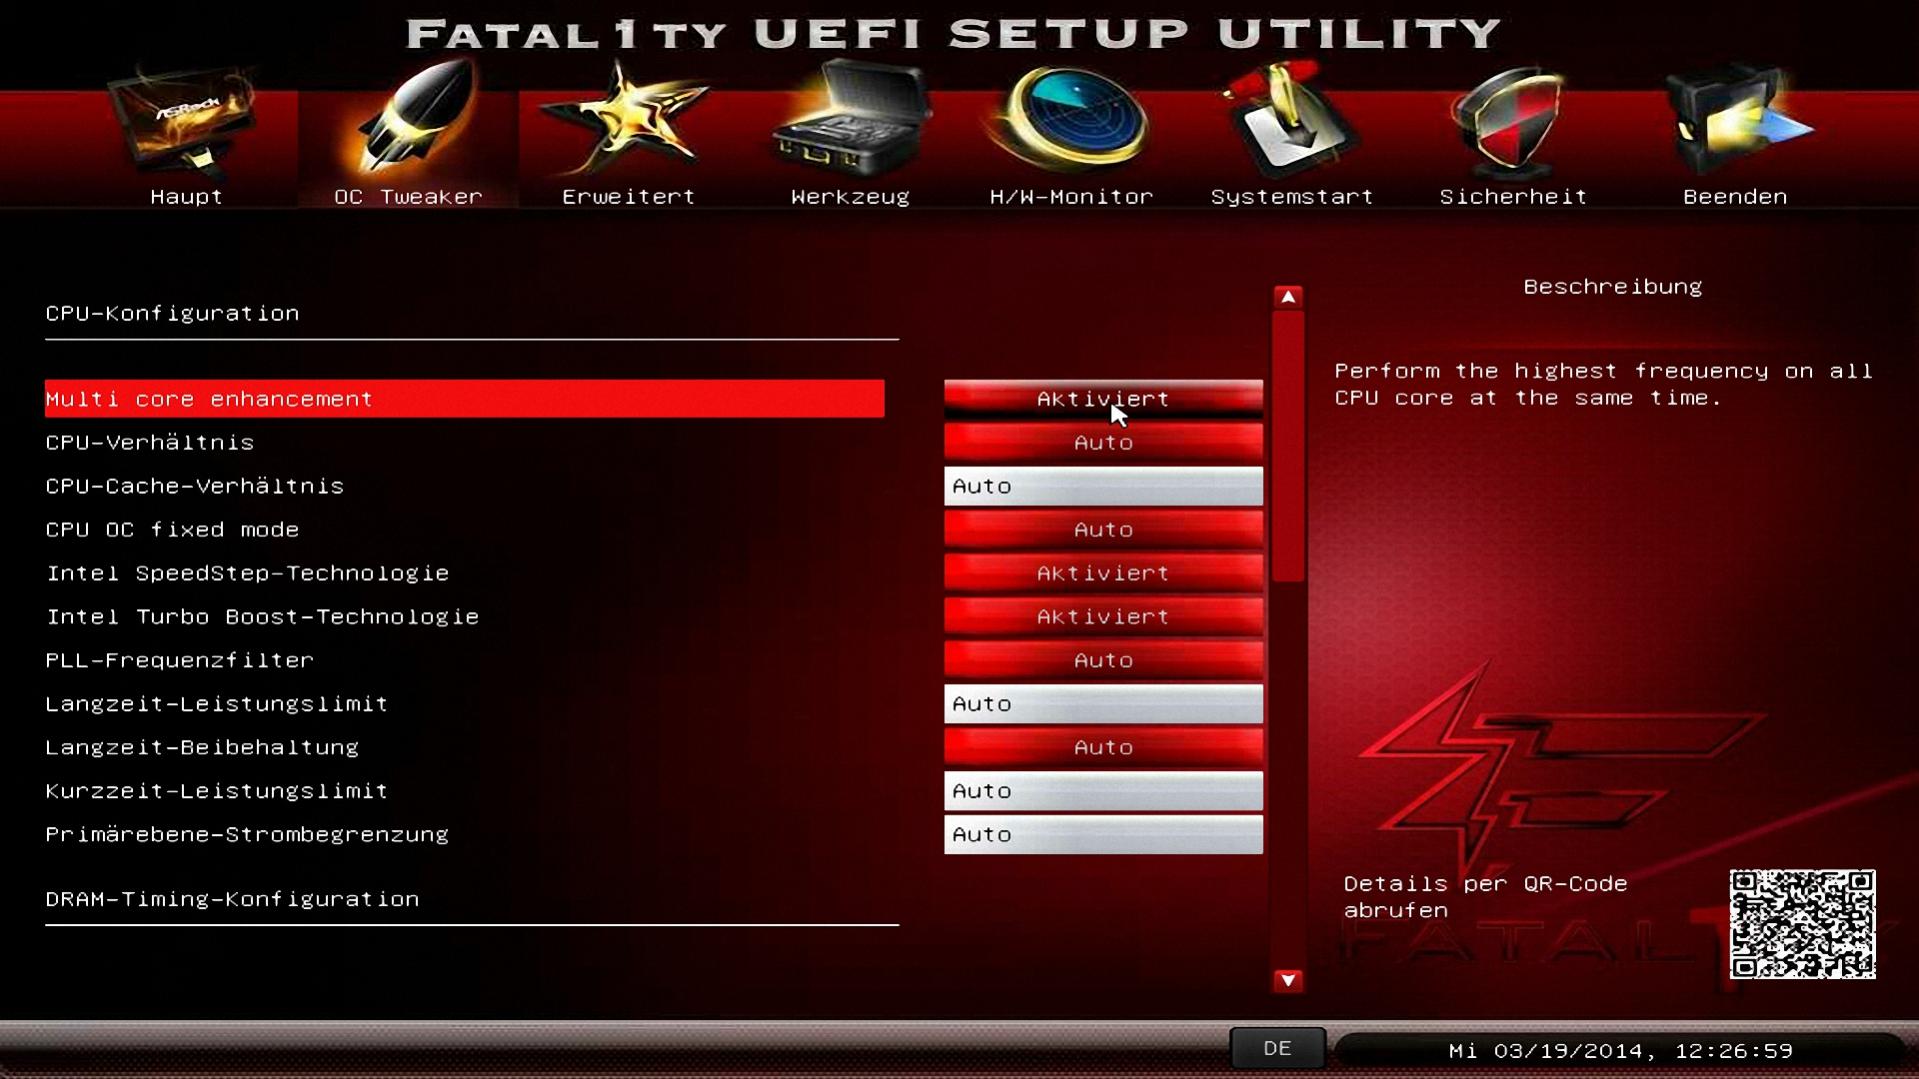This screenshot has width=1919, height=1079.
Task: Go to the H/W-Monitor tab label
Action: pyautogui.click(x=1071, y=197)
